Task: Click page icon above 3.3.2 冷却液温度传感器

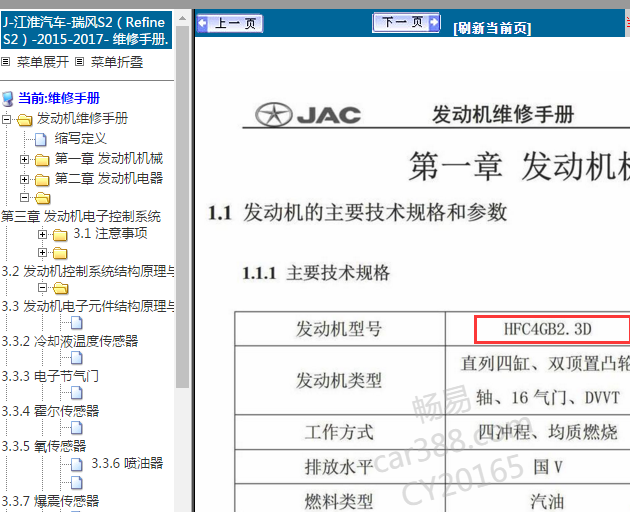Action: [77, 323]
